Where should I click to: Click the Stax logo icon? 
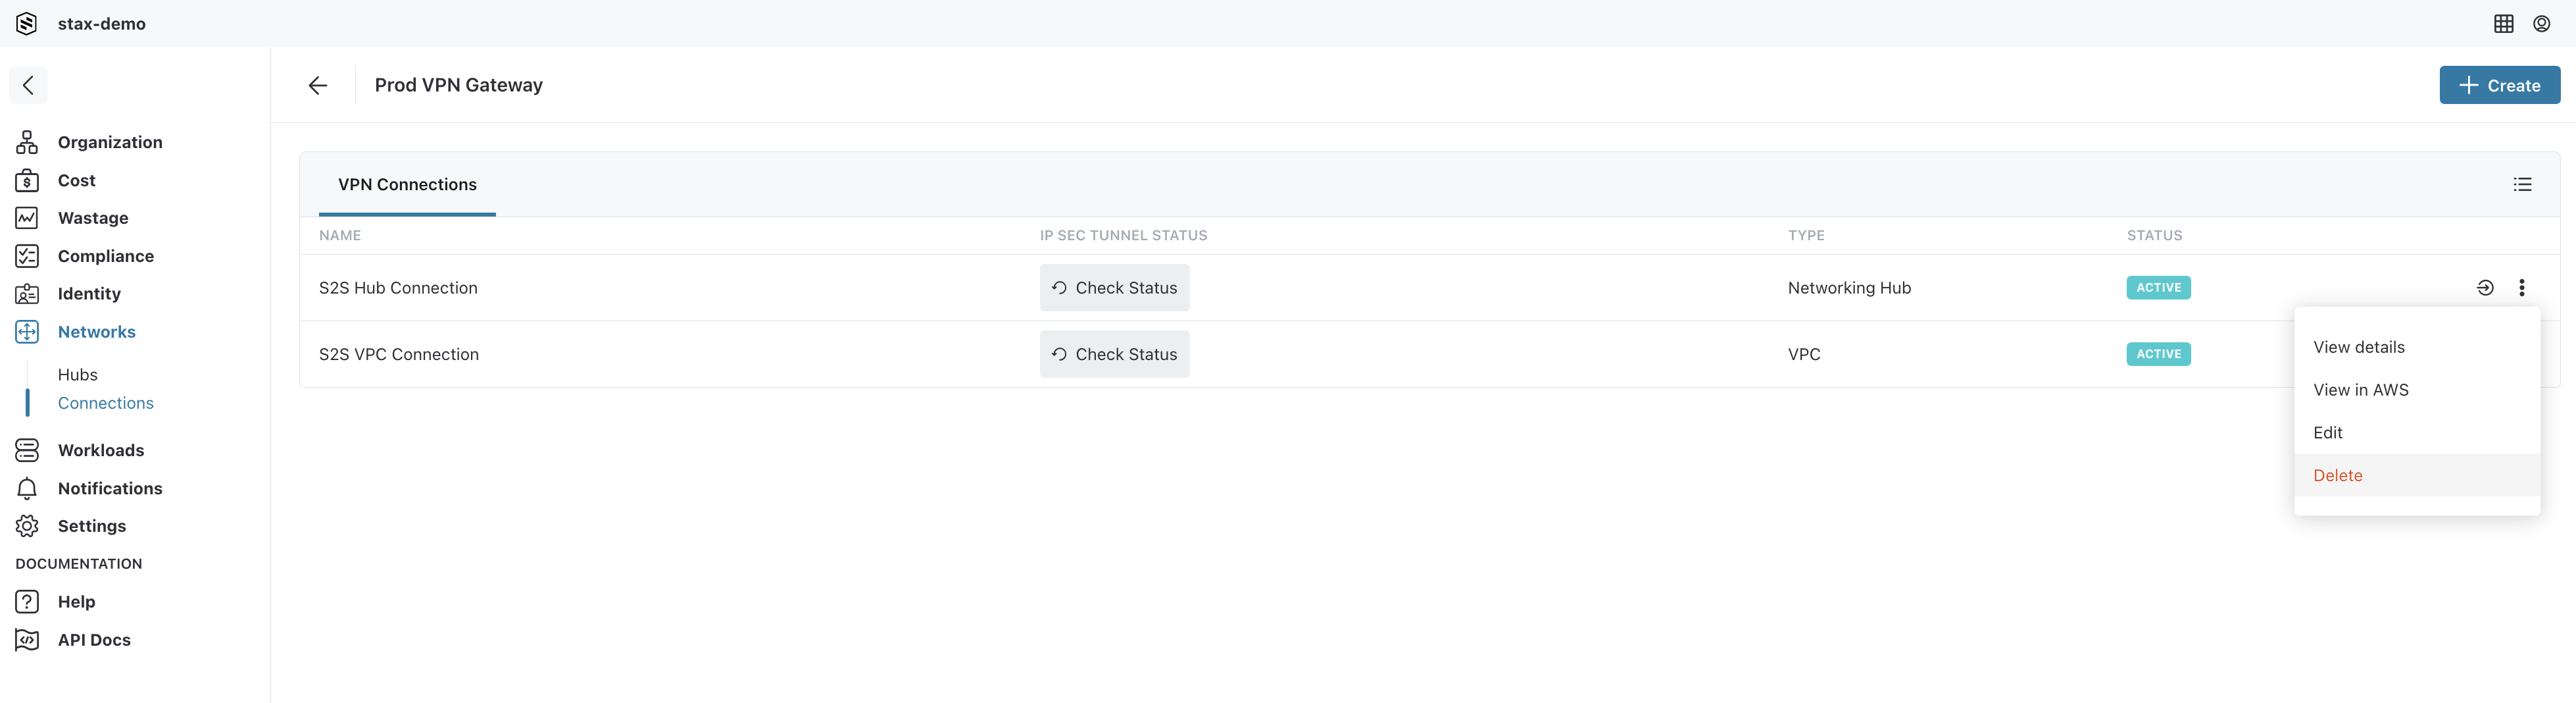tap(27, 23)
